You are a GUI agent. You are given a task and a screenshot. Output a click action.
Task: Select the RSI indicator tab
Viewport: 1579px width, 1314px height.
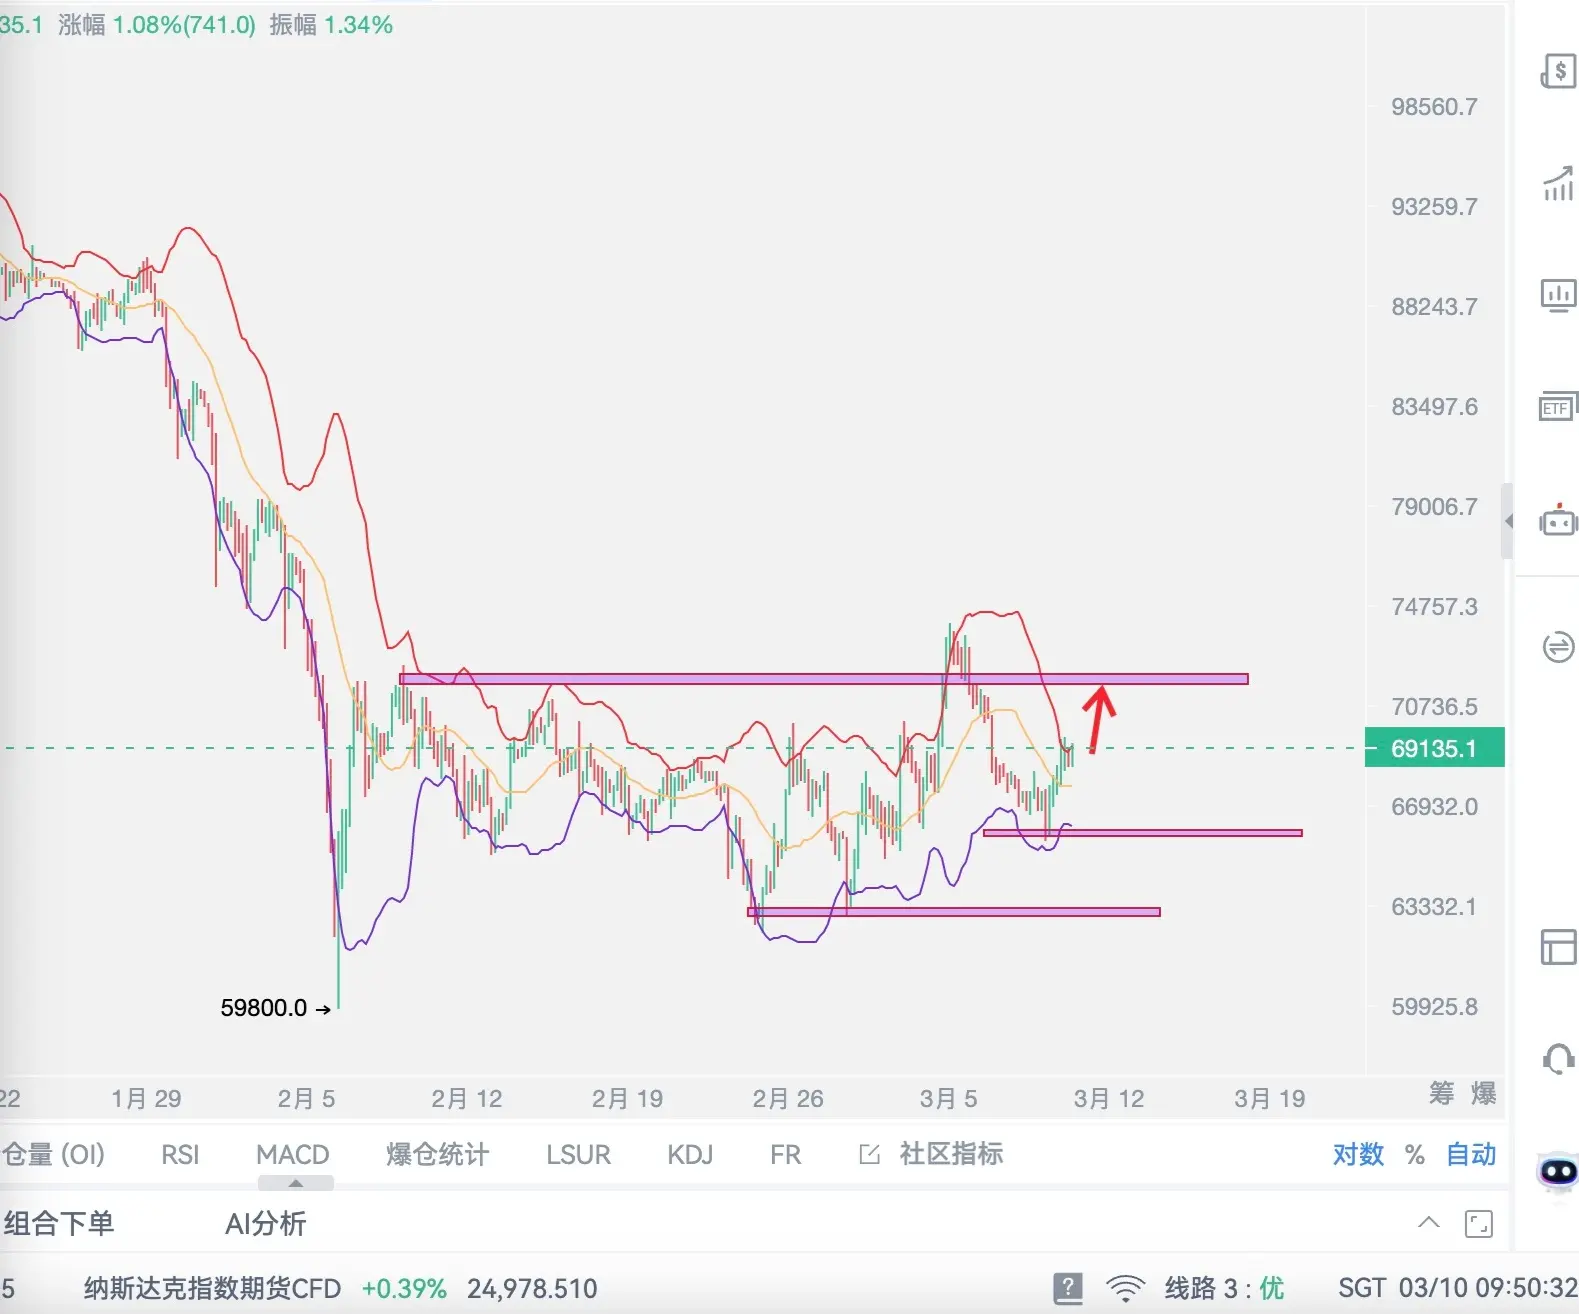pos(180,1155)
